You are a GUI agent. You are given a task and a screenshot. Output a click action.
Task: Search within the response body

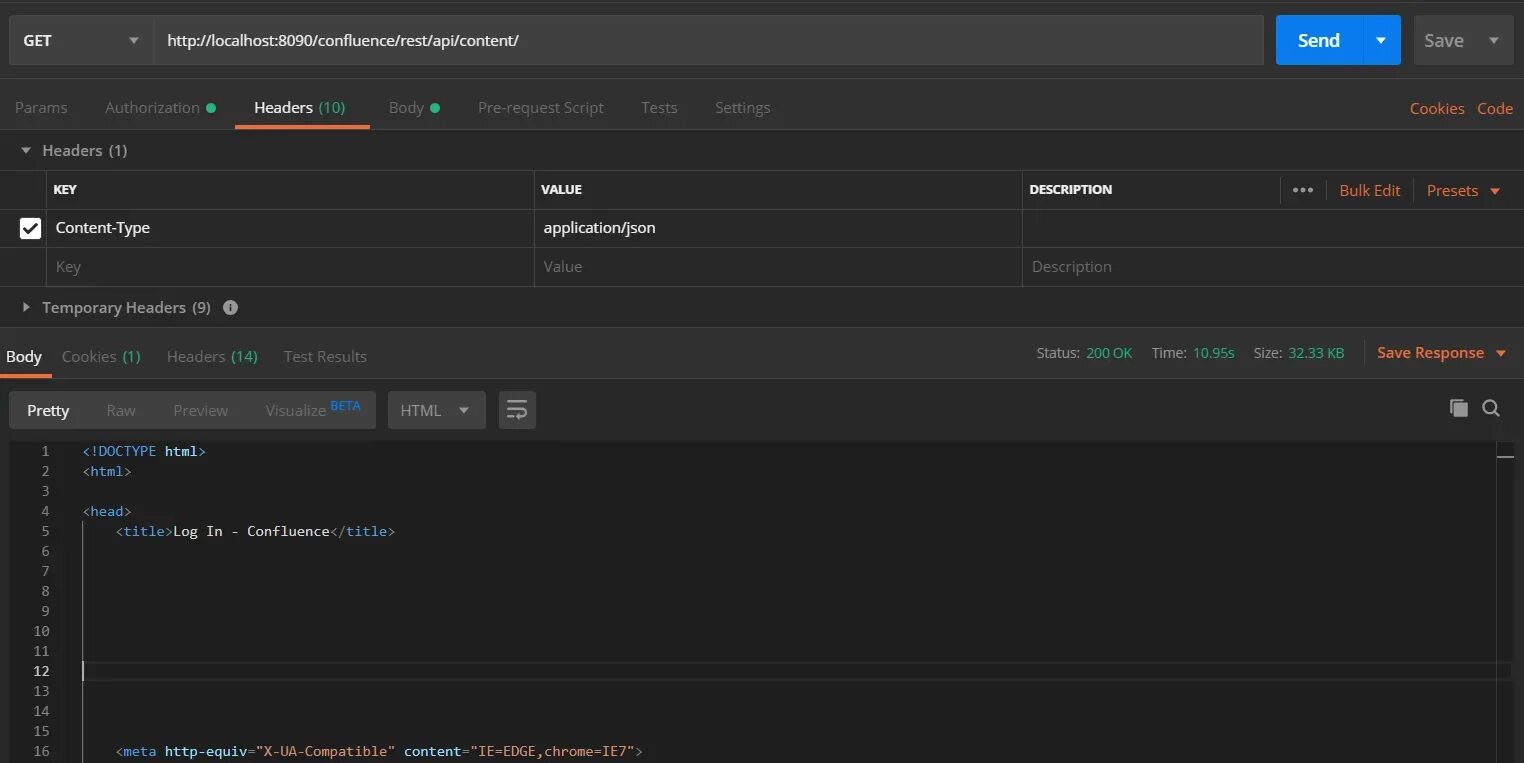(x=1491, y=407)
